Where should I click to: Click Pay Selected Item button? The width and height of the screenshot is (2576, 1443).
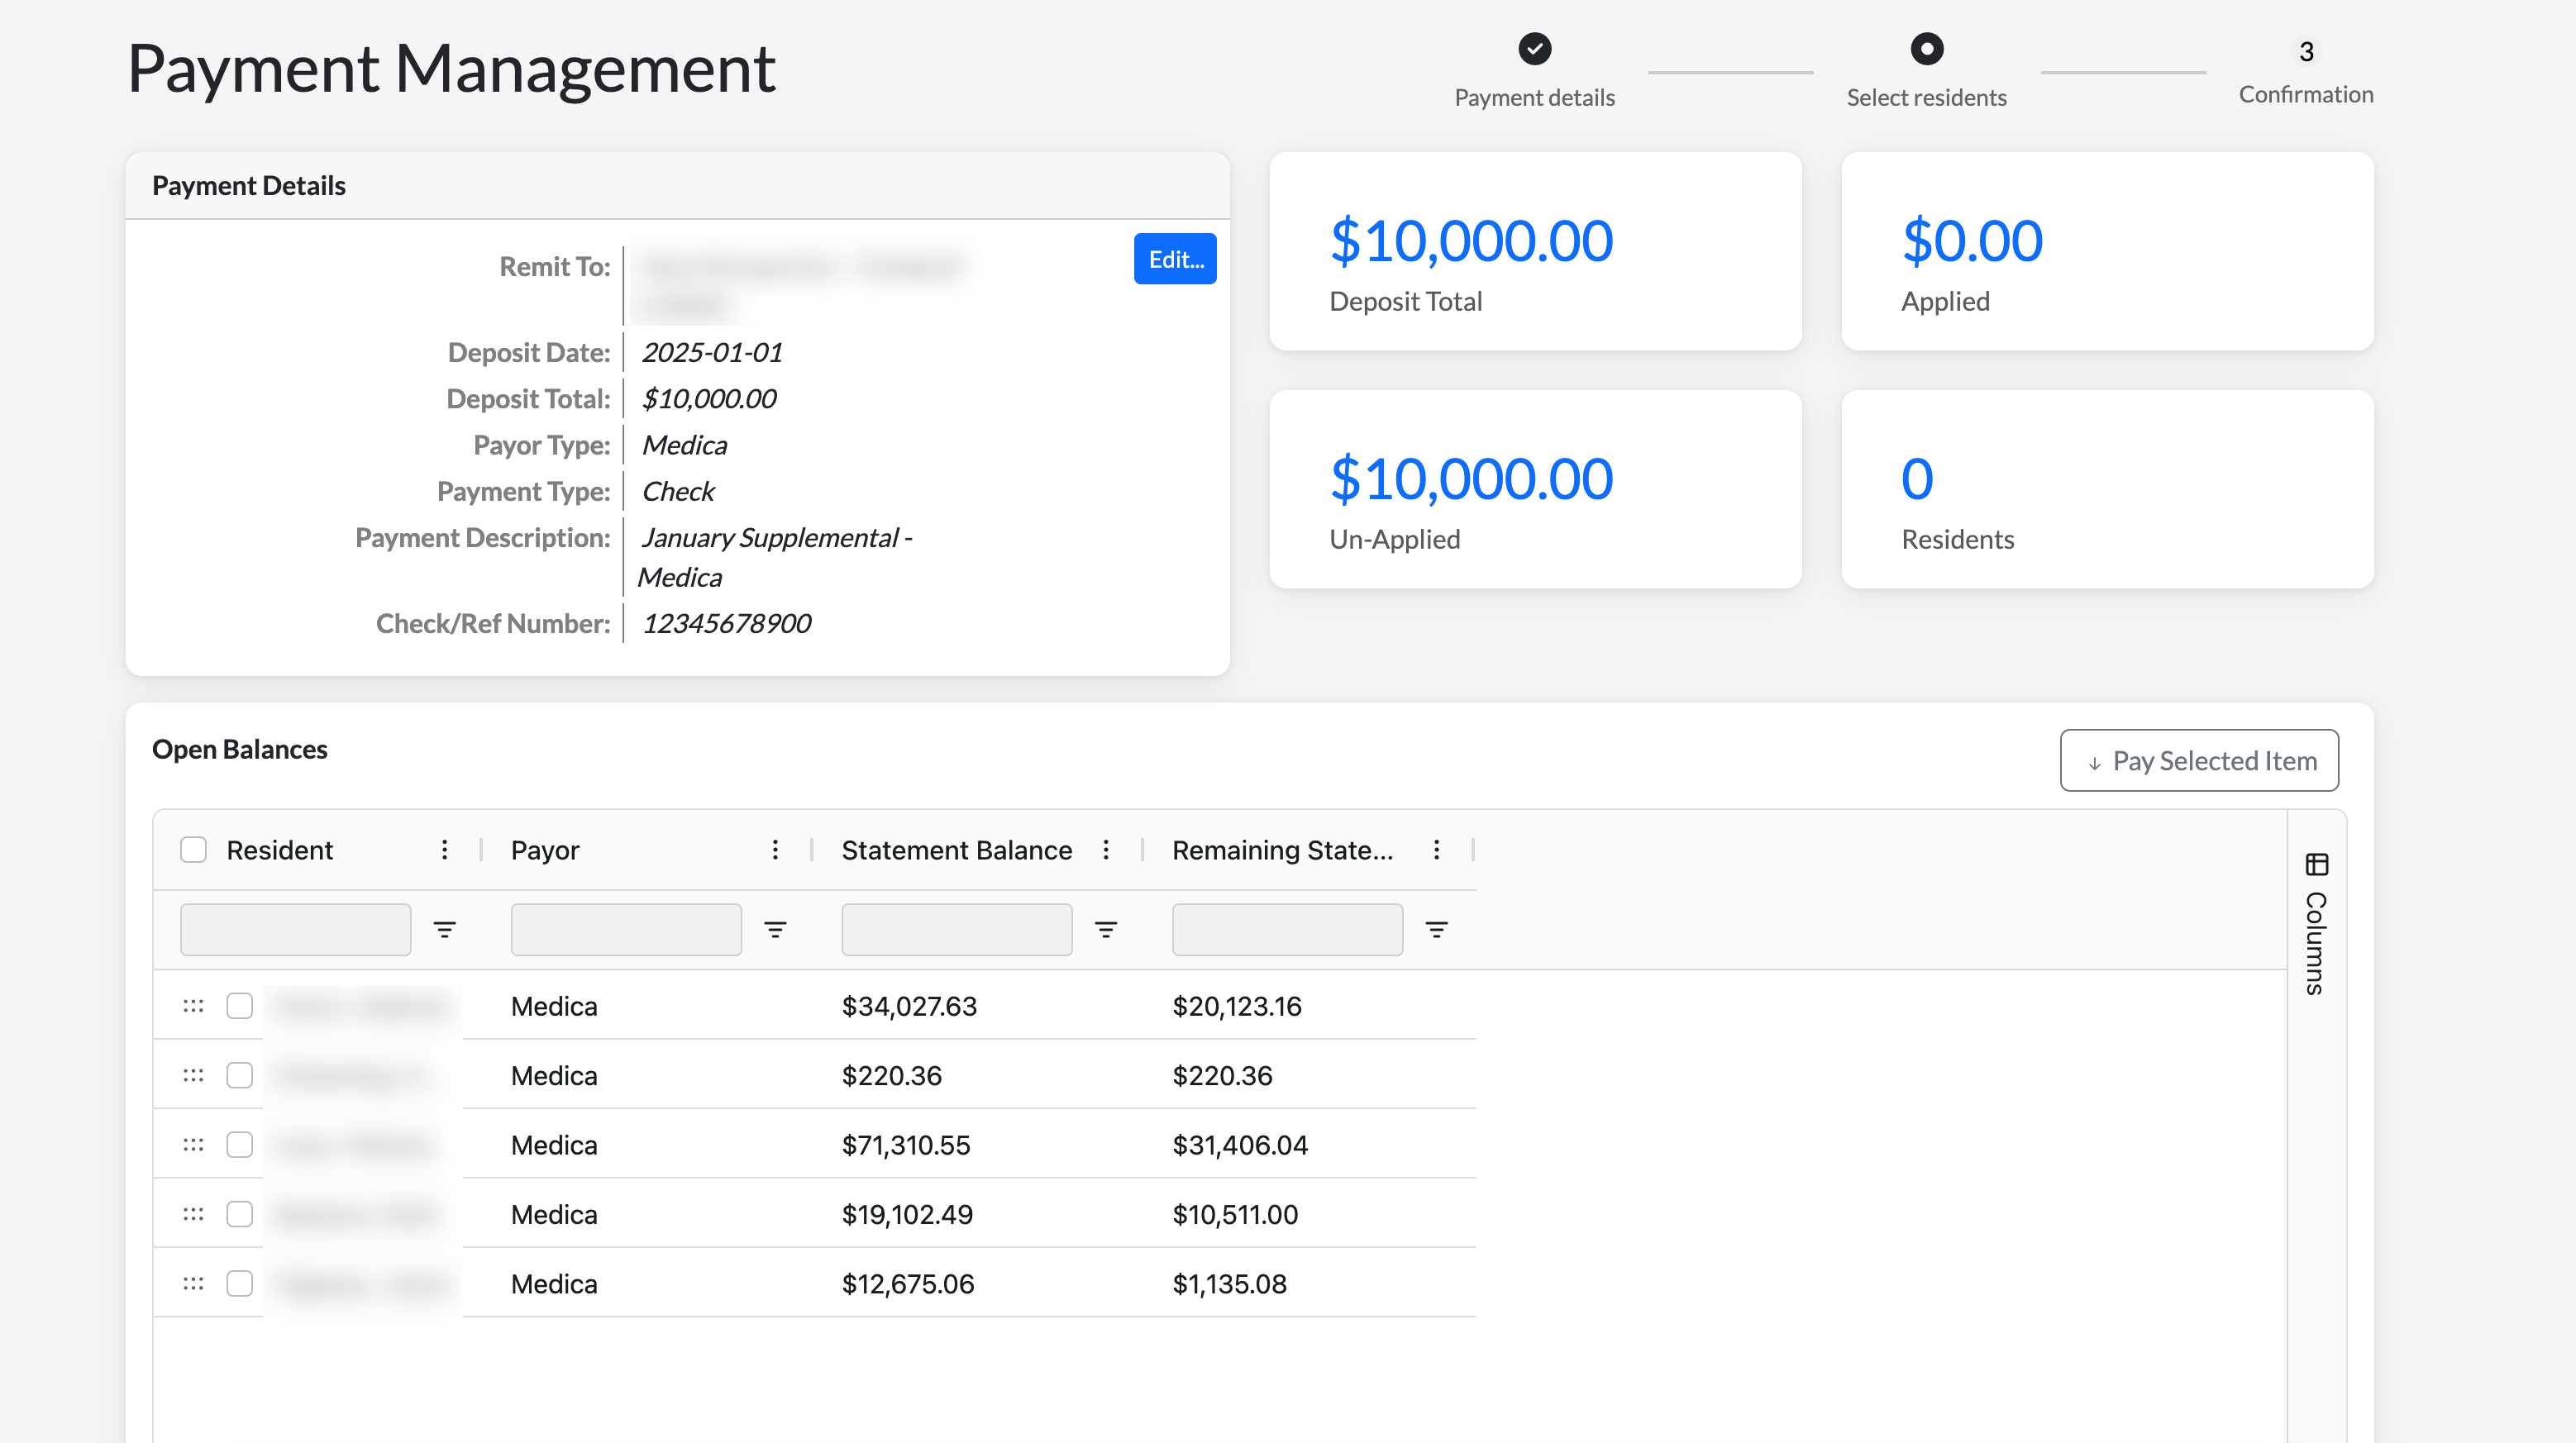2199,761
